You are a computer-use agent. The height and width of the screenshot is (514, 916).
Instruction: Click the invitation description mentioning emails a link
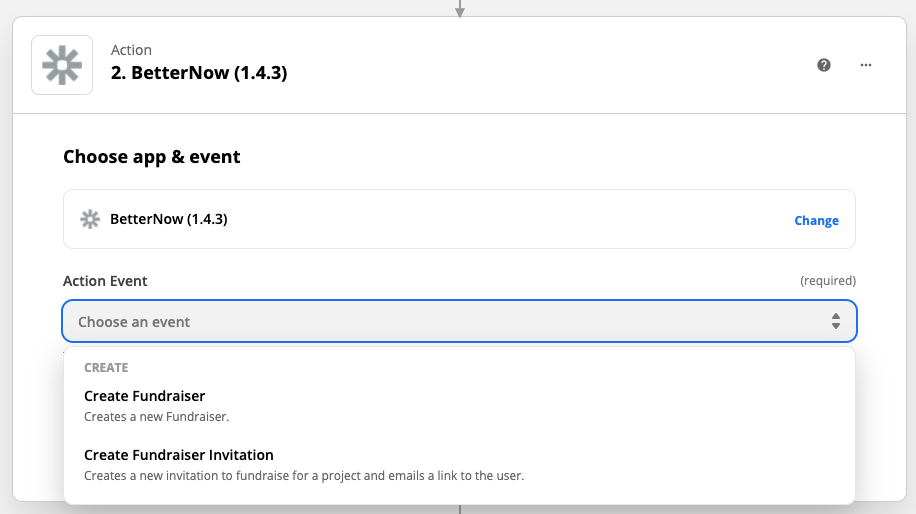[304, 475]
